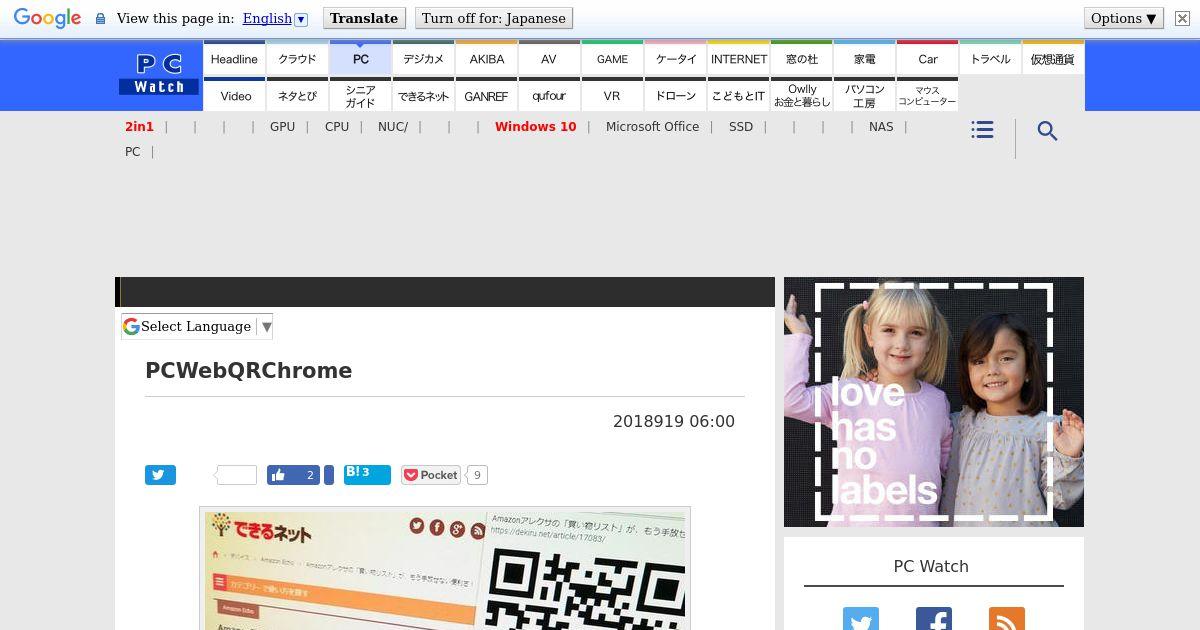Screen dimensions: 1200x630
Task: Open the GANREF tab
Action: 486,95
